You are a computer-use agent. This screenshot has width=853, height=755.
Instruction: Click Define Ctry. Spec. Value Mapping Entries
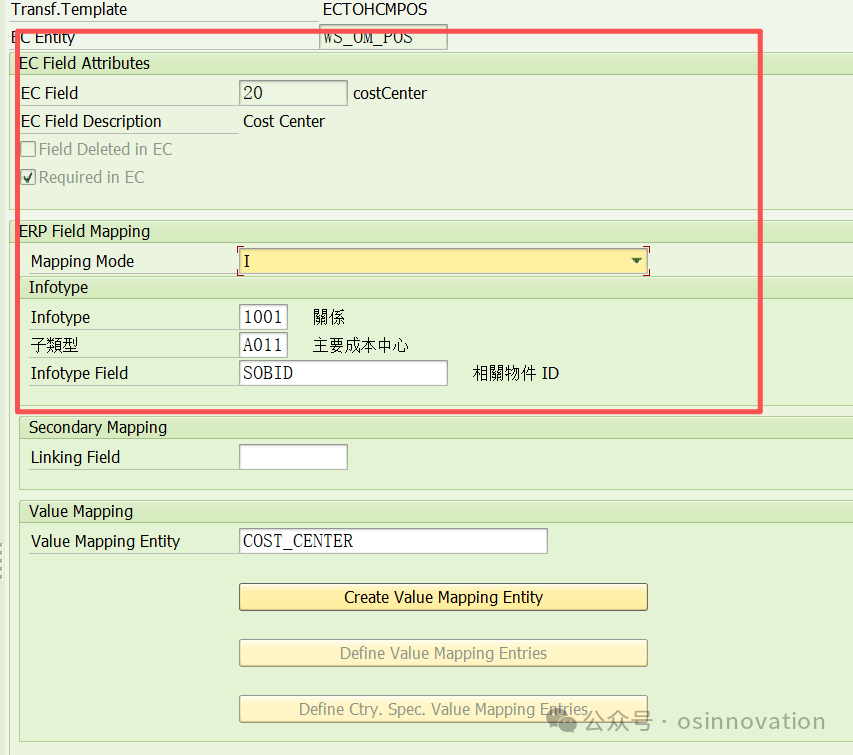pos(443,709)
